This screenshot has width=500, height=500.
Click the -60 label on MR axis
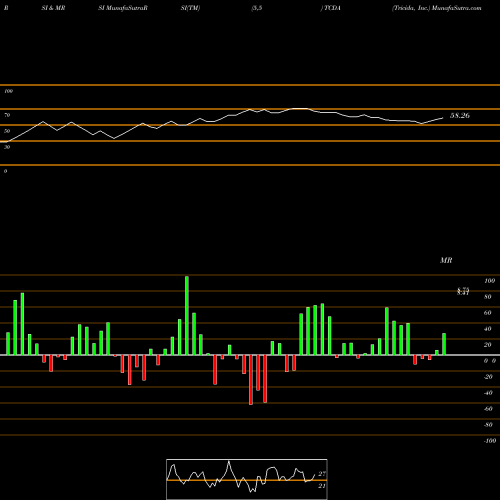488,409
